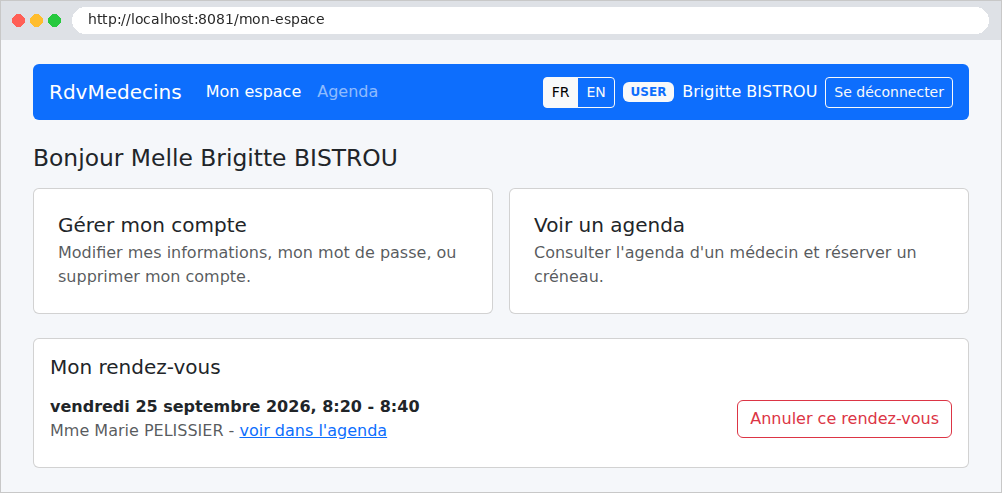Screen dimensions: 1002x493
Task: Switch language to FR
Action: point(560,92)
